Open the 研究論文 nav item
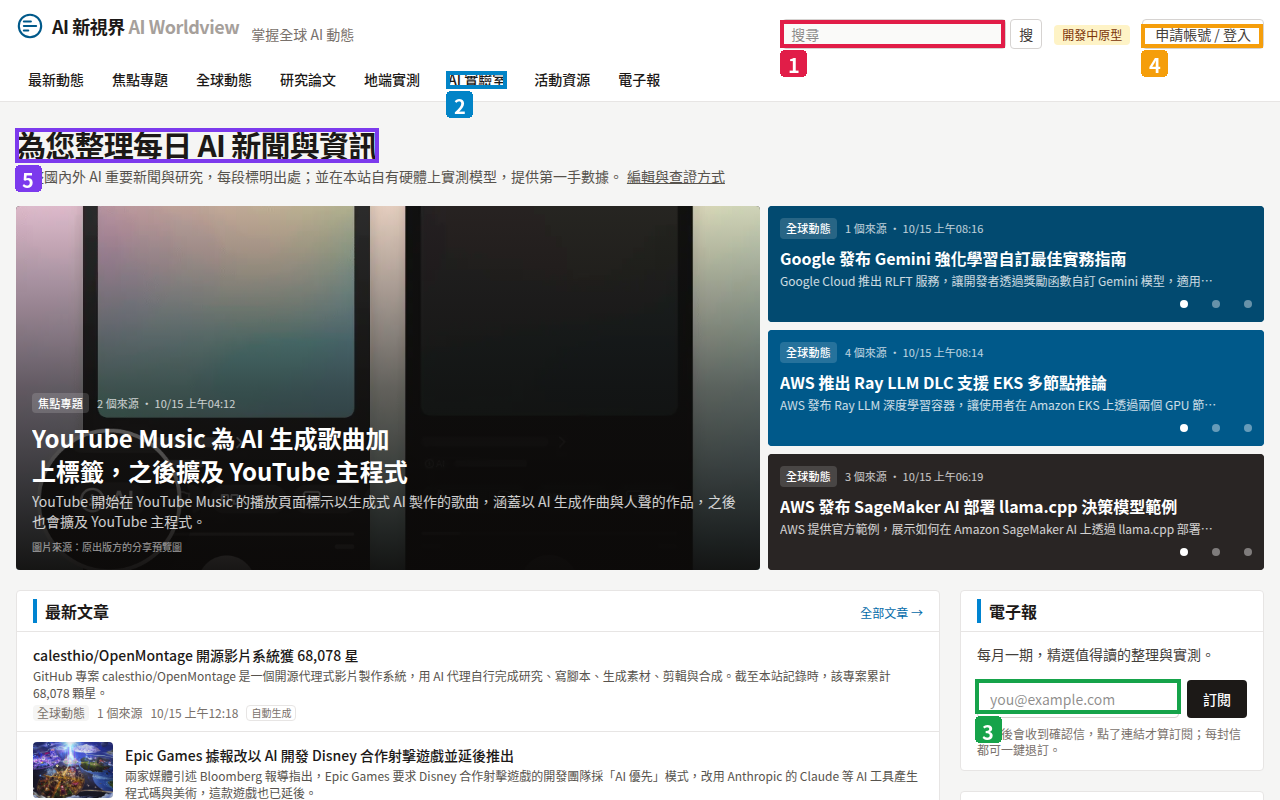Screen dimensions: 1280x800 pos(308,80)
